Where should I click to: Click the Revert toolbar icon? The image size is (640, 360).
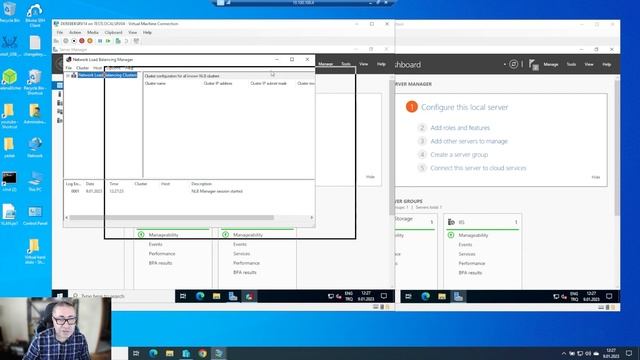pos(126,41)
